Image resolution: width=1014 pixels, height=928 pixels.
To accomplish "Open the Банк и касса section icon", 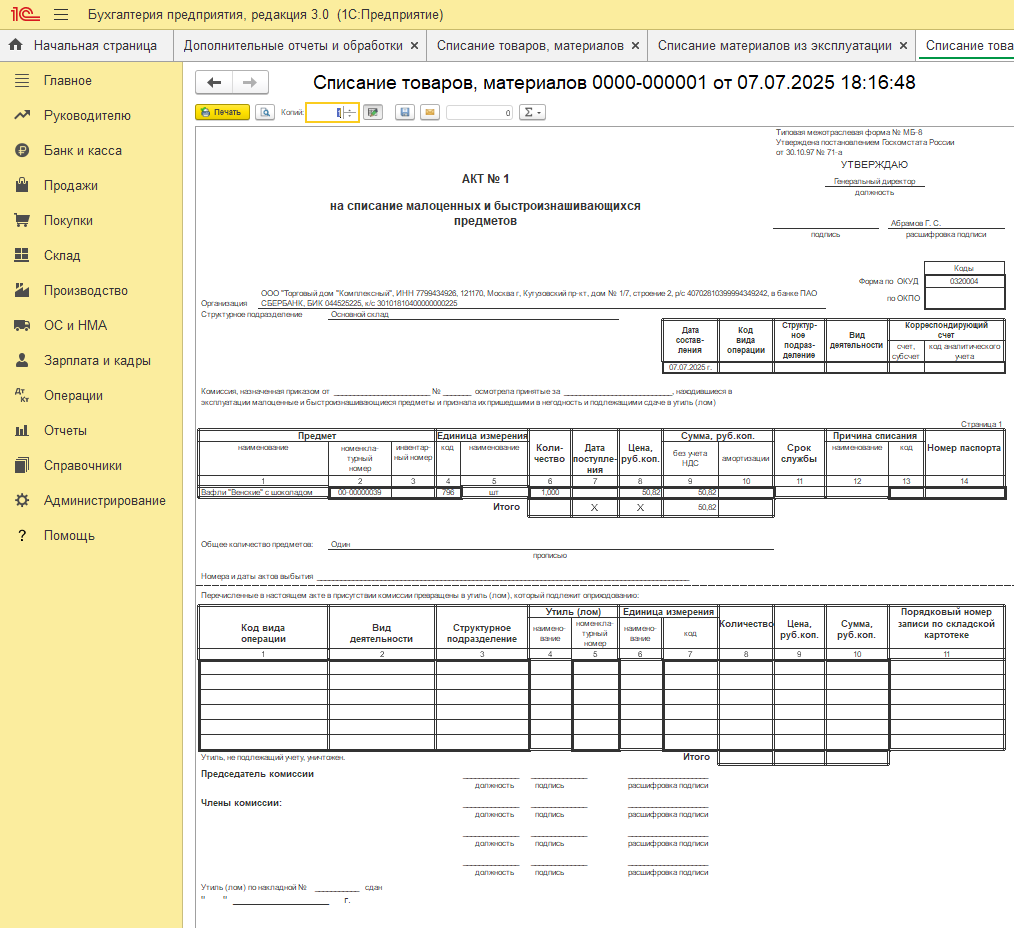I will pyautogui.click(x=22, y=151).
